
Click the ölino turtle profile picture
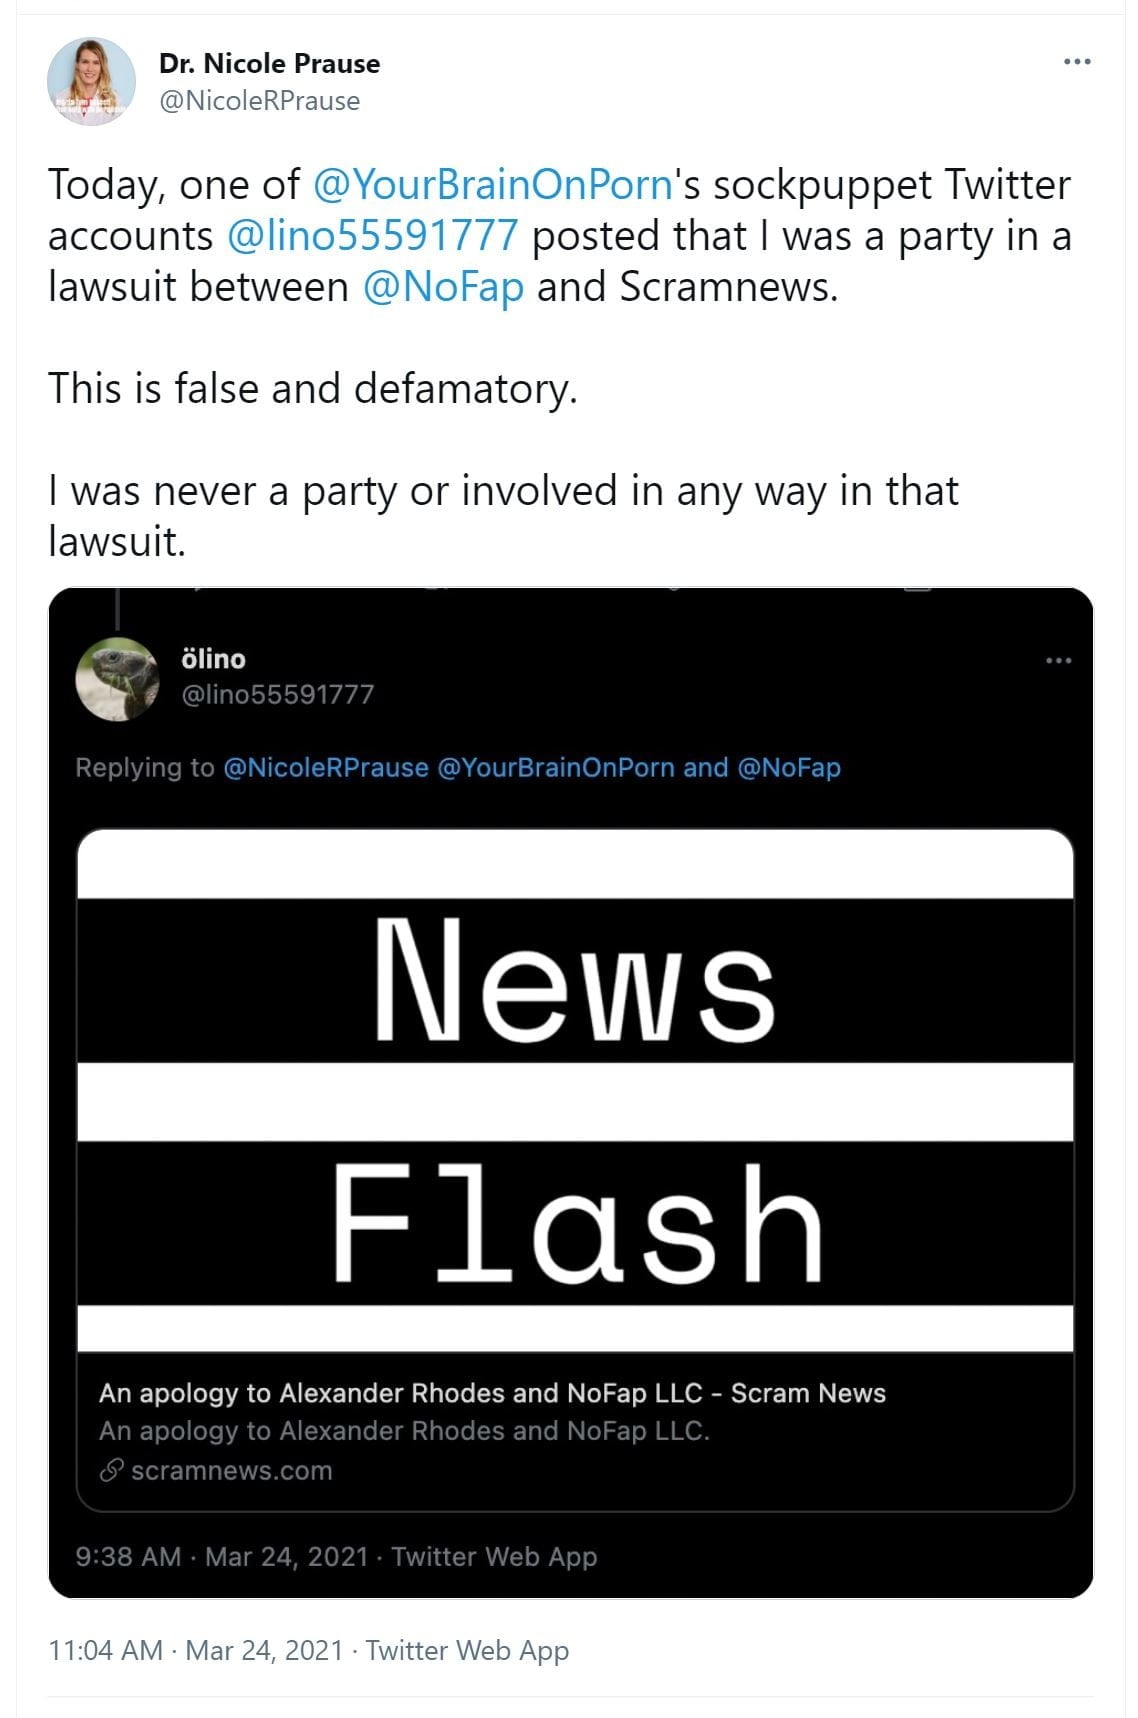tap(117, 678)
